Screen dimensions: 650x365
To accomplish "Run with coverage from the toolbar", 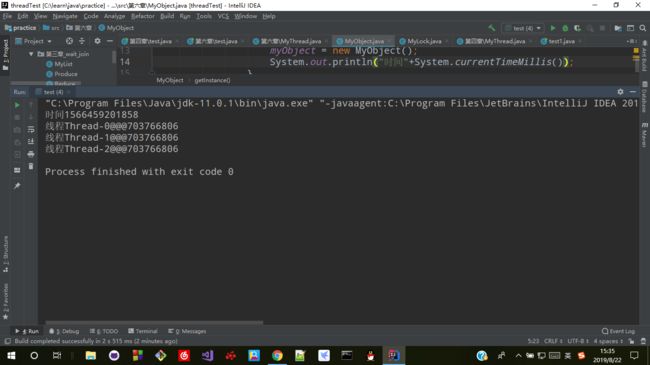I will pos(577,28).
